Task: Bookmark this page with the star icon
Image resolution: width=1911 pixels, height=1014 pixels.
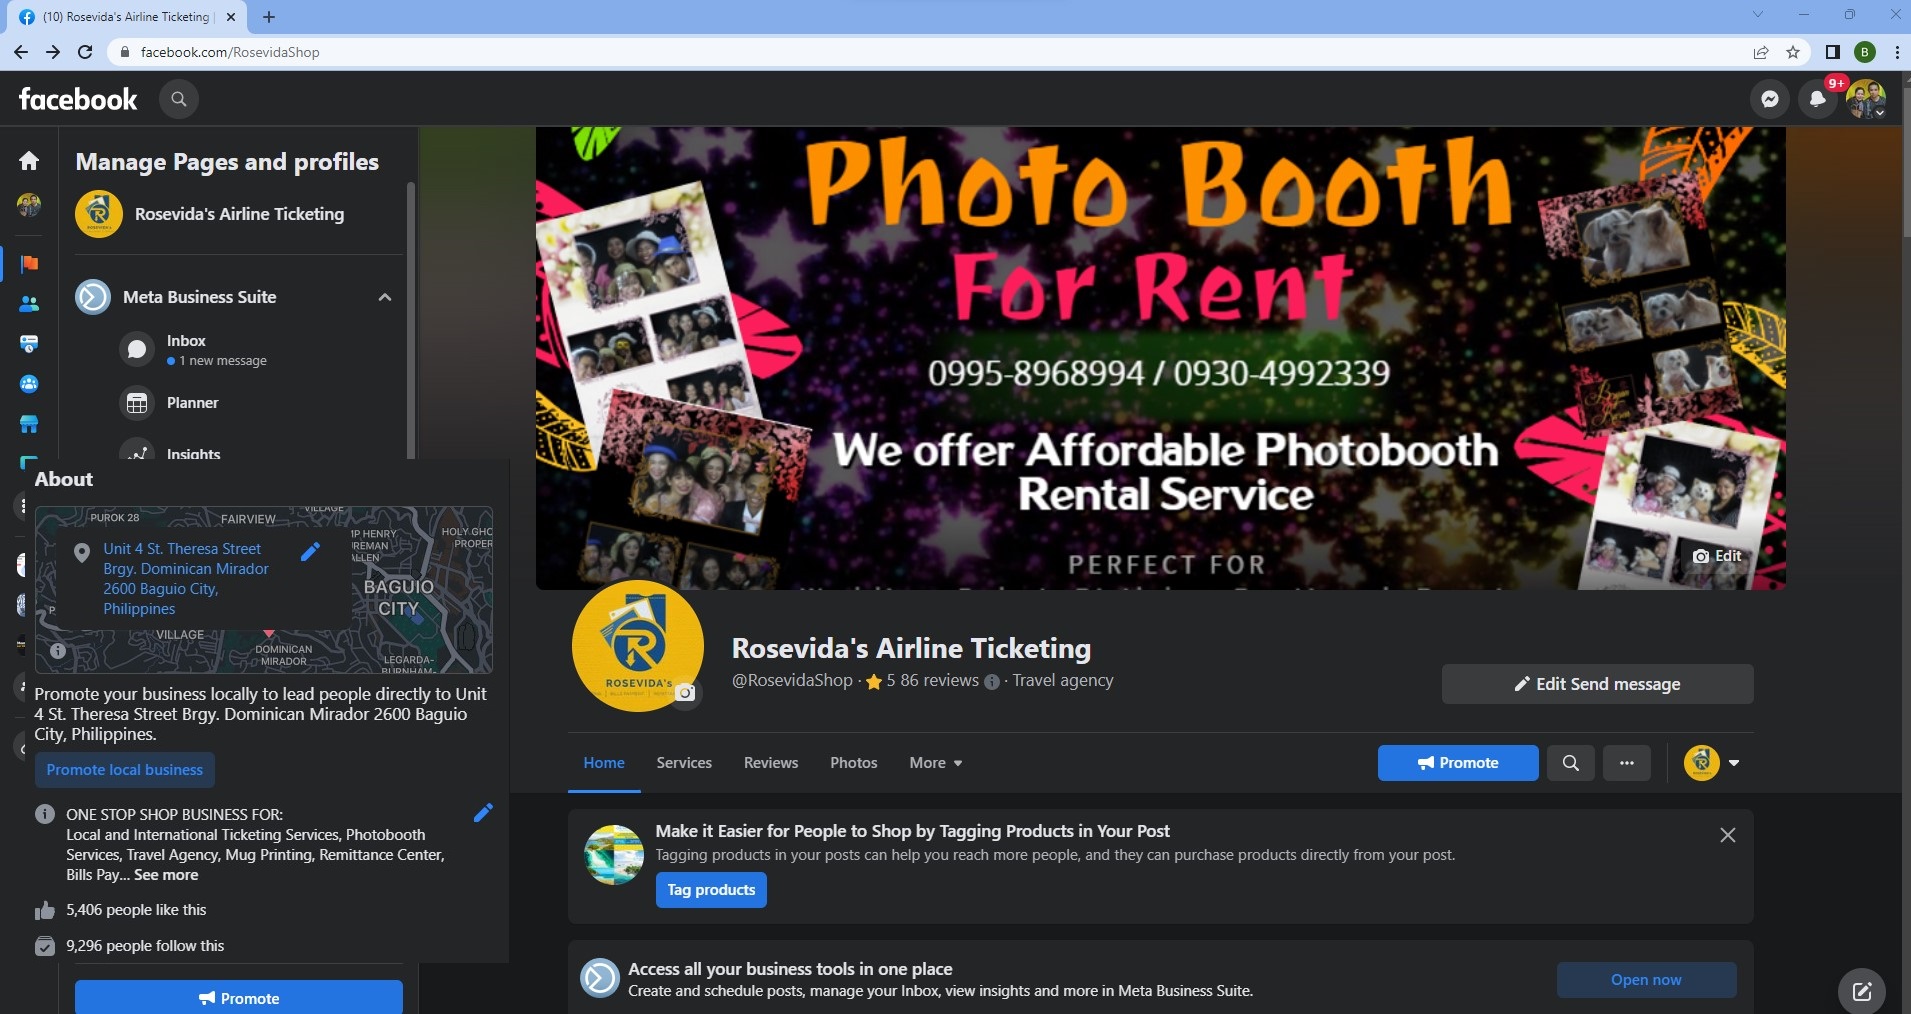Action: pyautogui.click(x=1793, y=52)
